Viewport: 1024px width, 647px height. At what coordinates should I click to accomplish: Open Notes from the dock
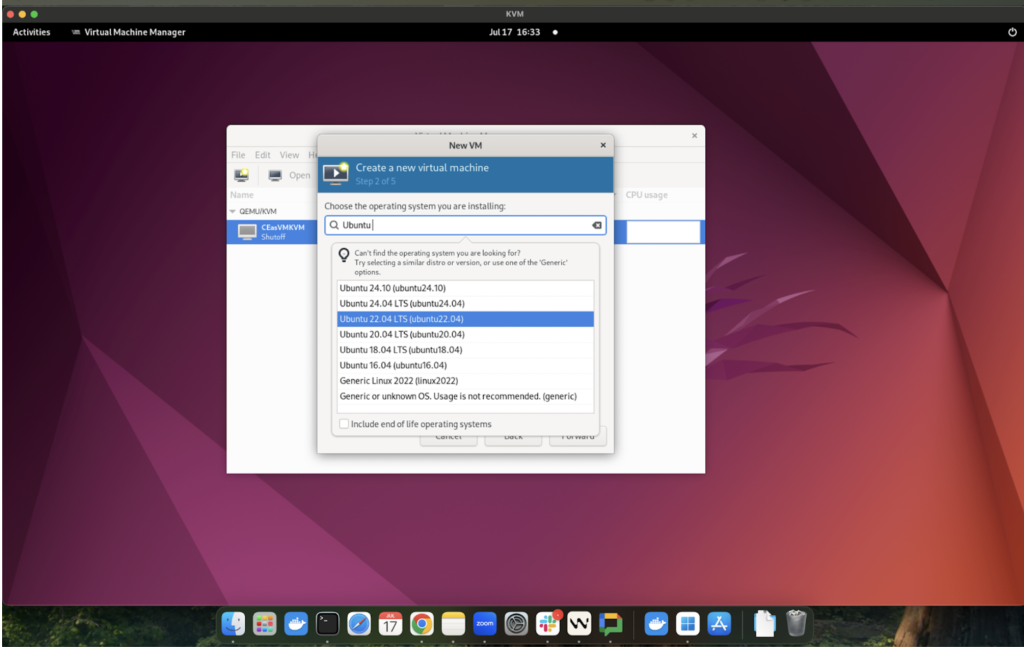pos(453,623)
